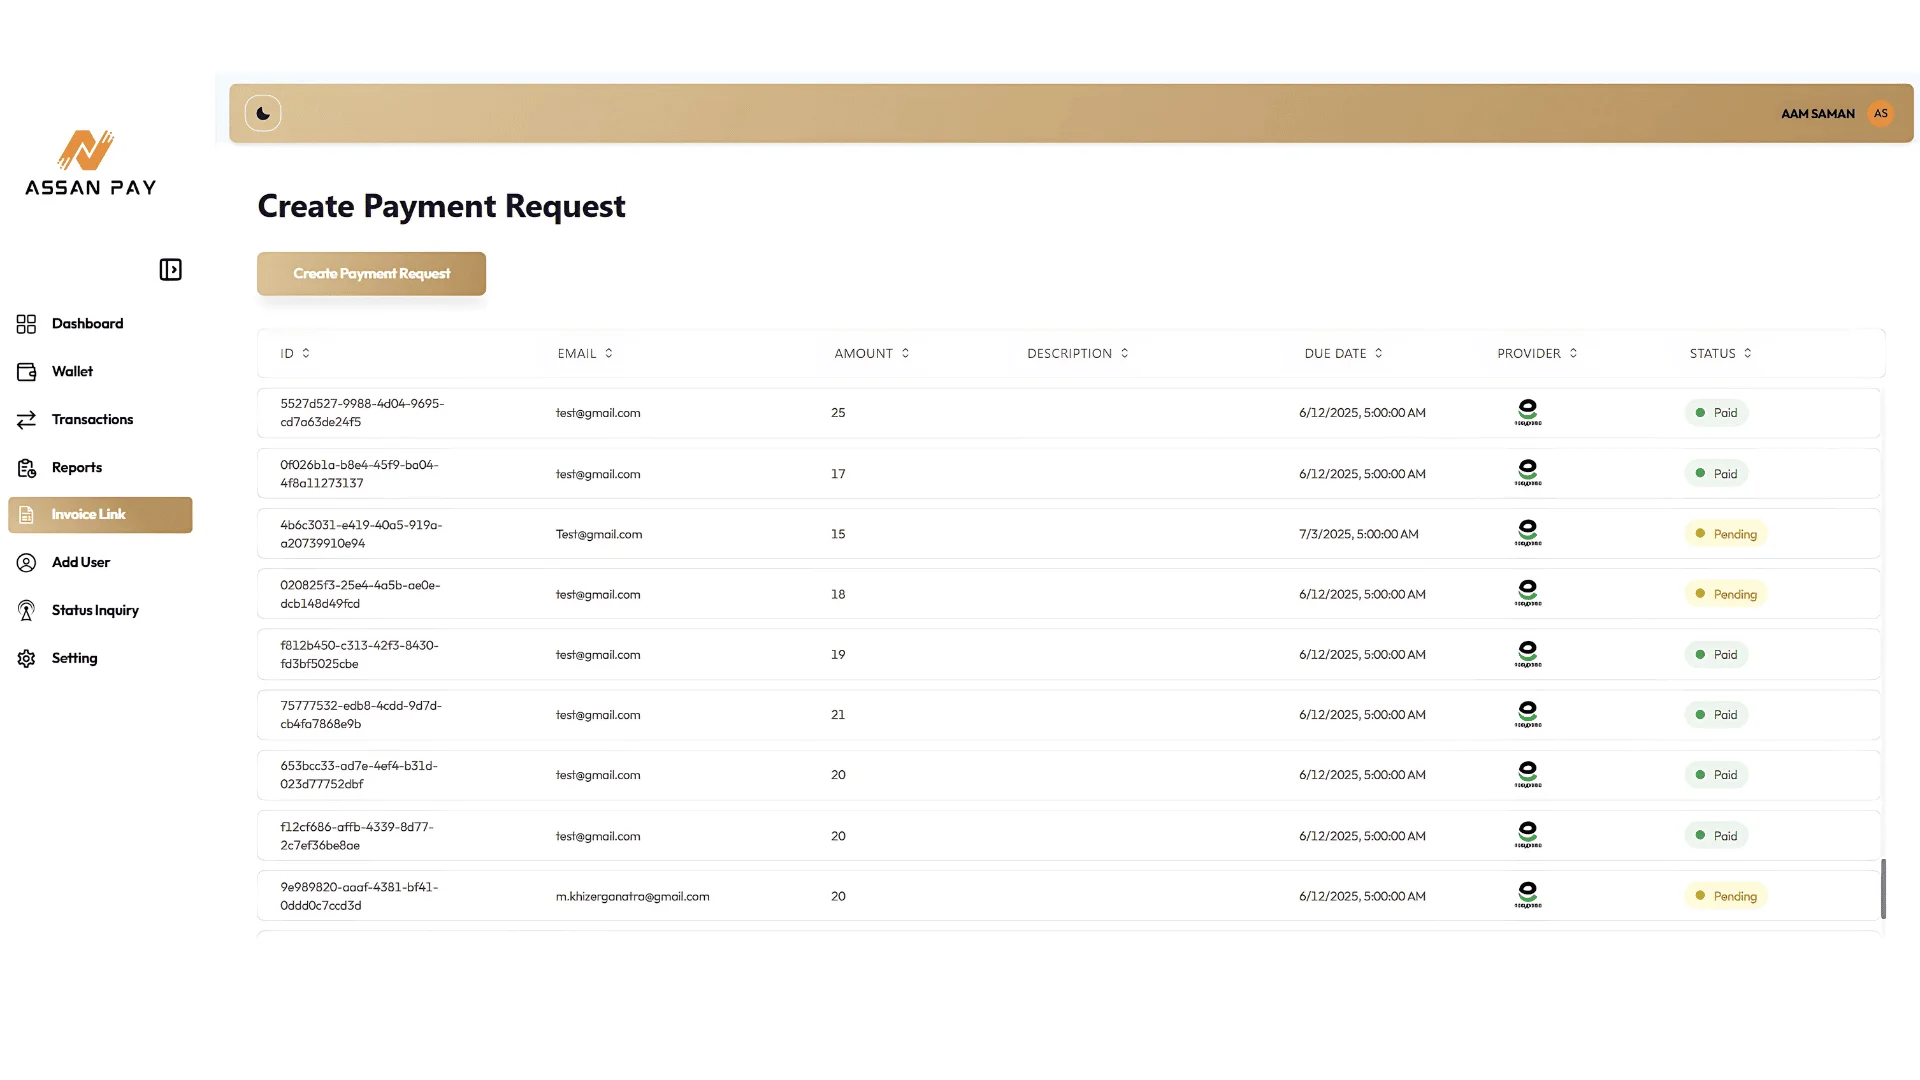
Task: Click the AS avatar badge
Action: pos(1881,113)
